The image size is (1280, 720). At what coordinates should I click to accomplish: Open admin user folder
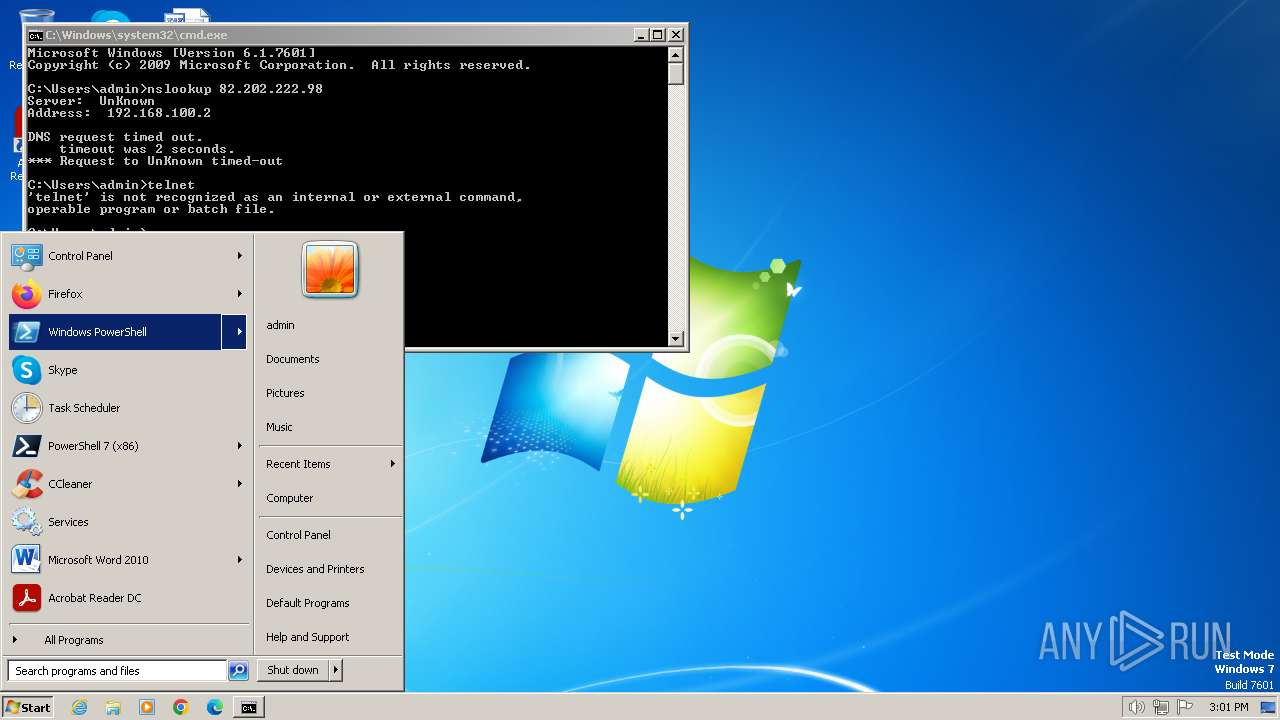pyautogui.click(x=280, y=325)
